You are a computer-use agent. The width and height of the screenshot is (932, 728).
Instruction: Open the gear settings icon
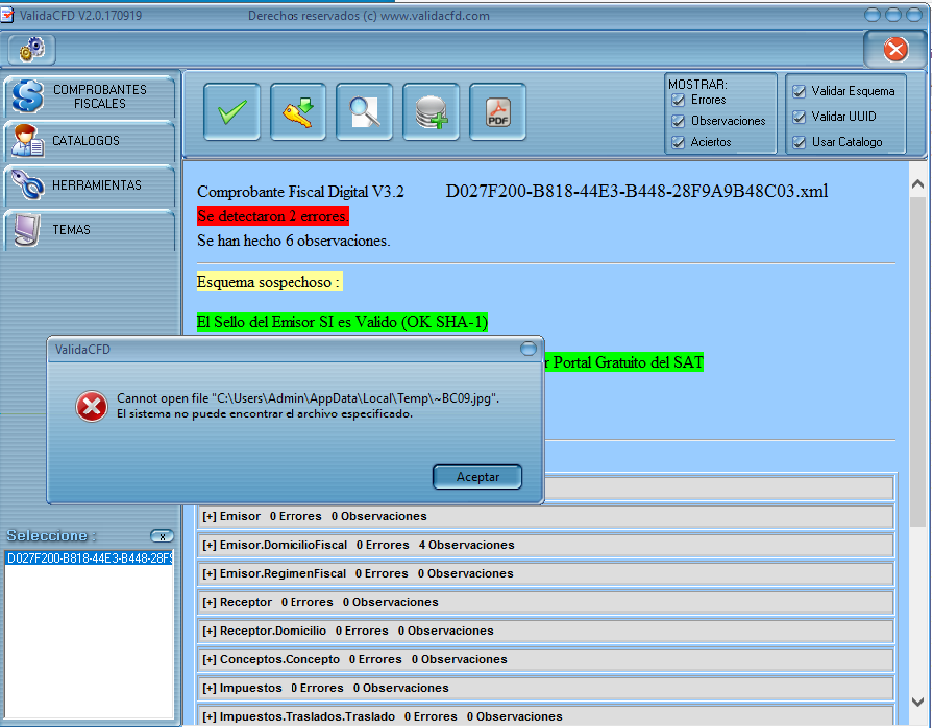(32, 49)
